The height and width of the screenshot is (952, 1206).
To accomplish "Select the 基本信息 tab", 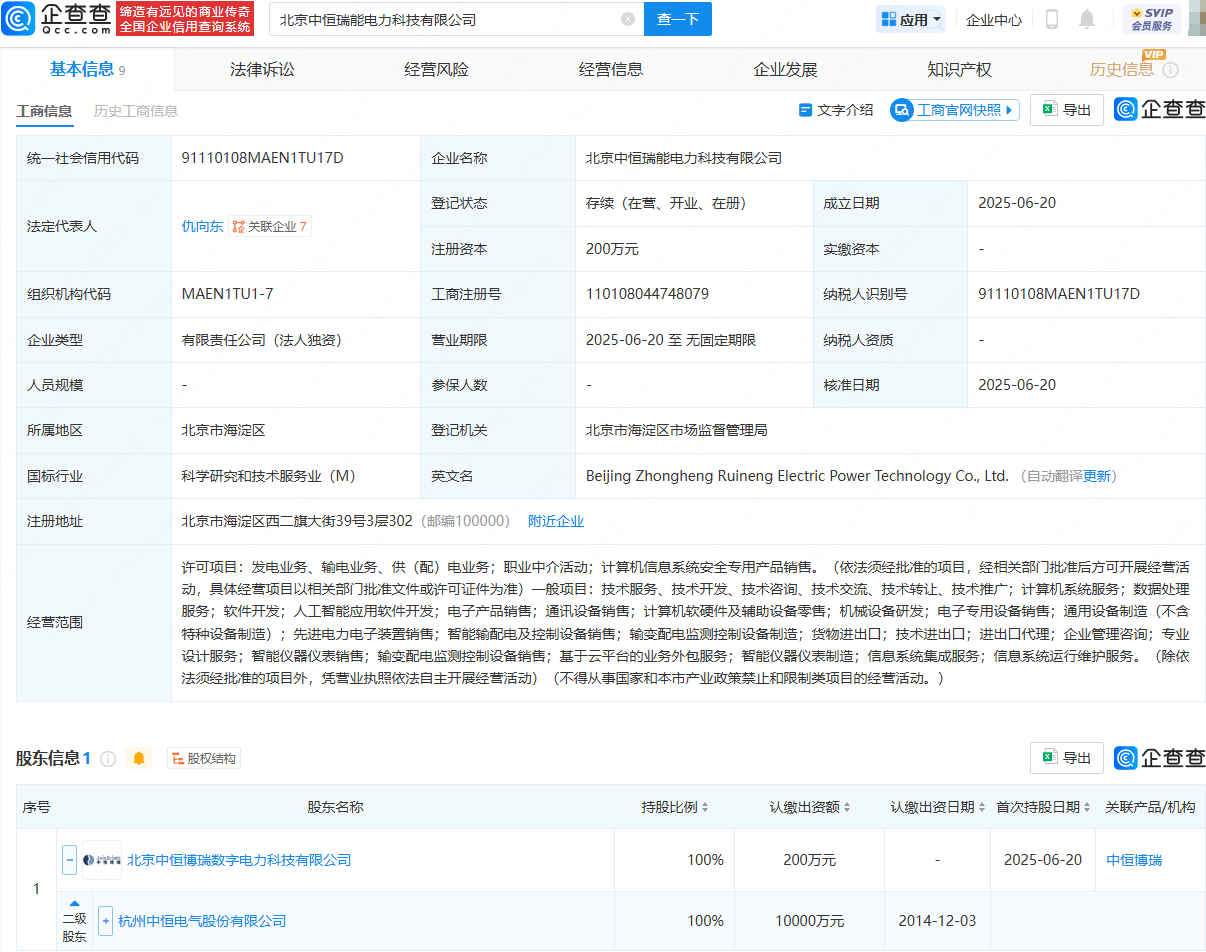I will pyautogui.click(x=87, y=69).
